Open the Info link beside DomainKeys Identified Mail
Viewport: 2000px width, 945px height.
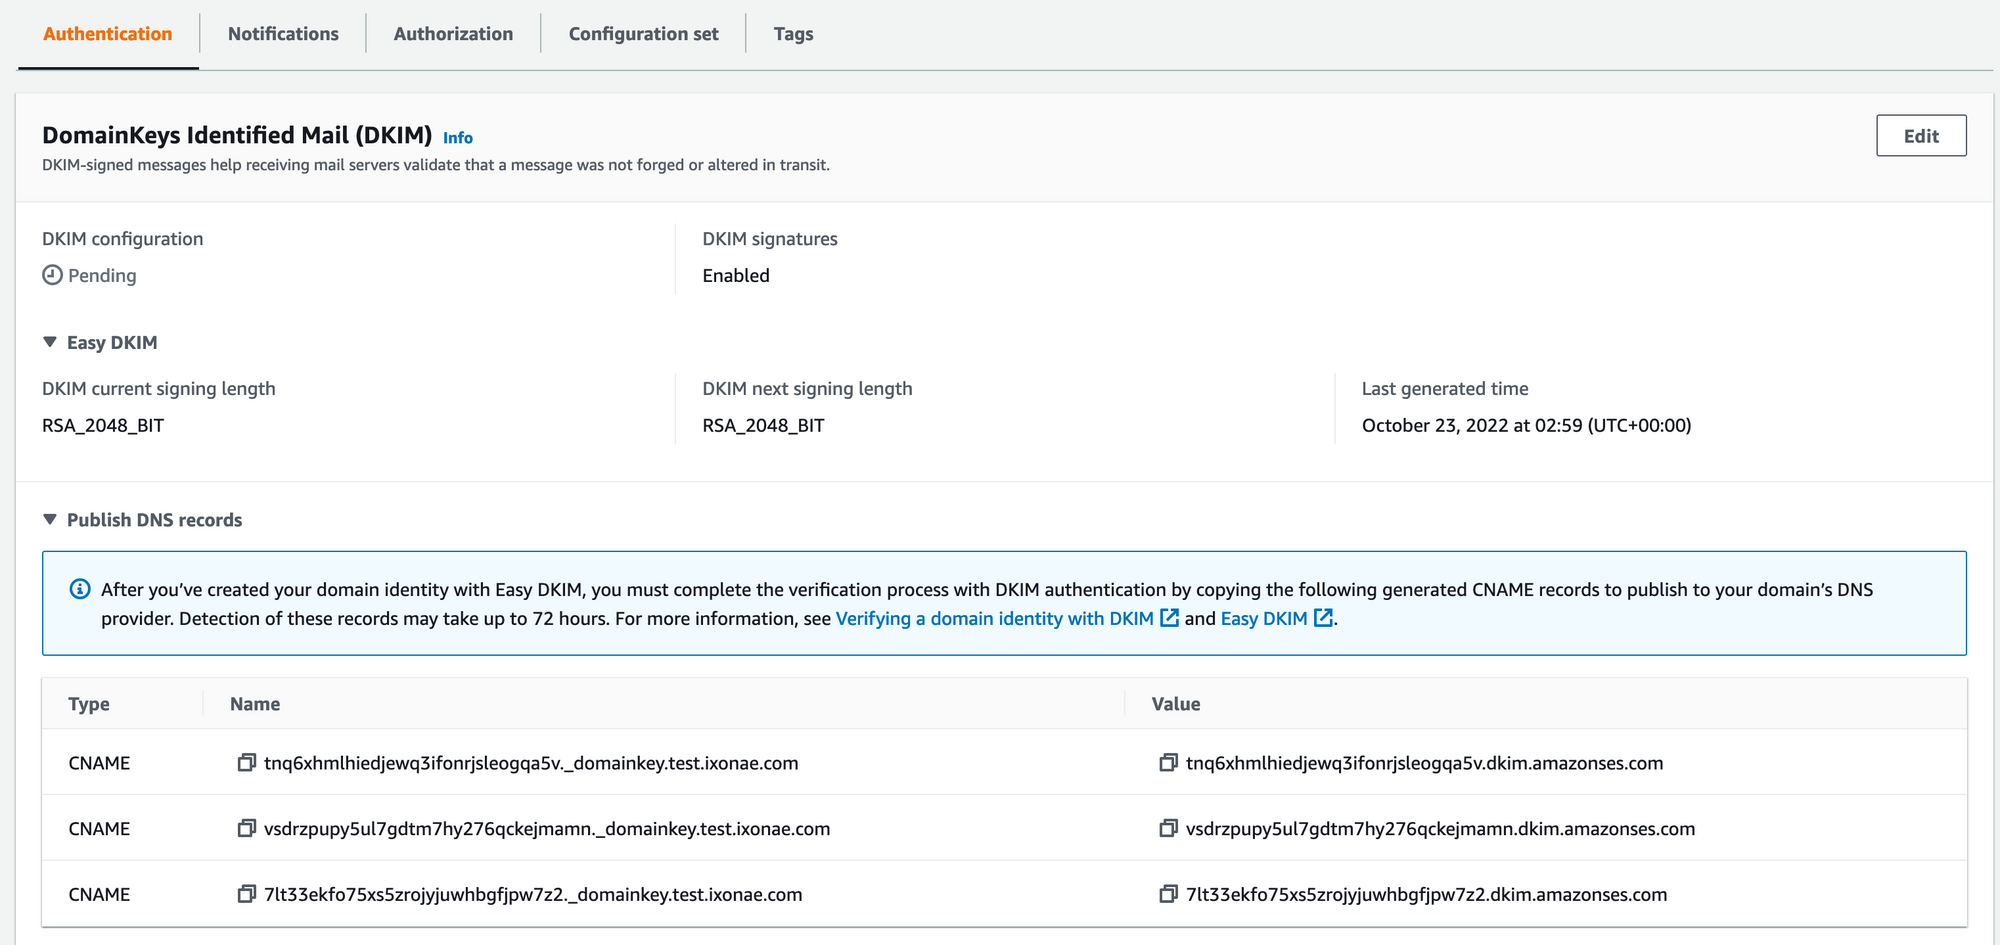[x=457, y=137]
